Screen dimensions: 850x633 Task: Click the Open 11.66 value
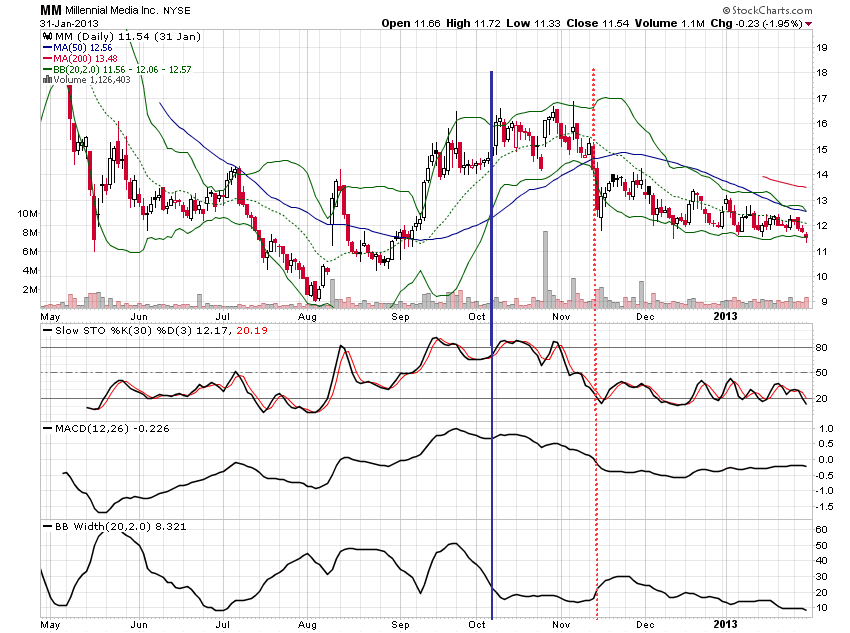[x=410, y=23]
